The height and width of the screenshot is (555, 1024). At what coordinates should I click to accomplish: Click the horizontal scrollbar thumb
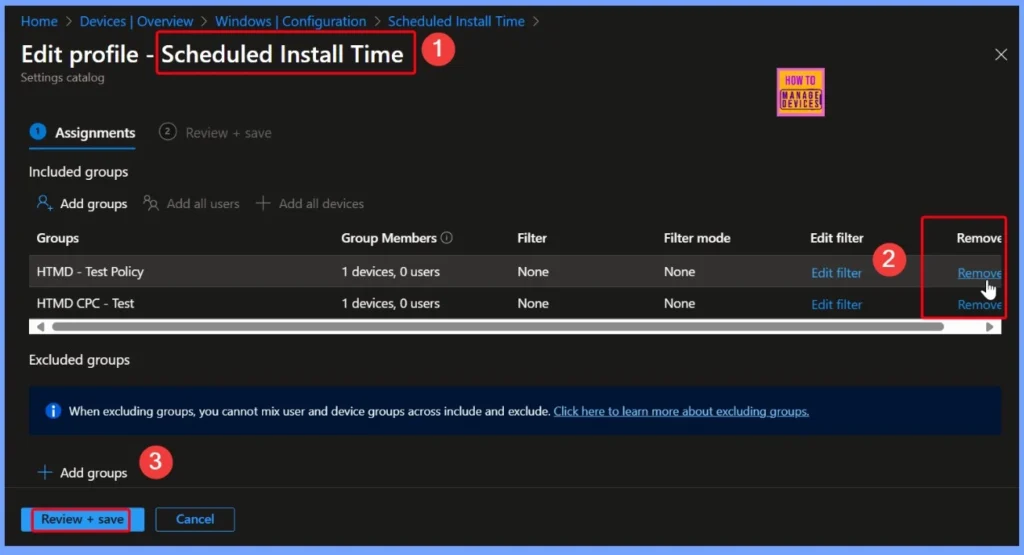[498, 326]
